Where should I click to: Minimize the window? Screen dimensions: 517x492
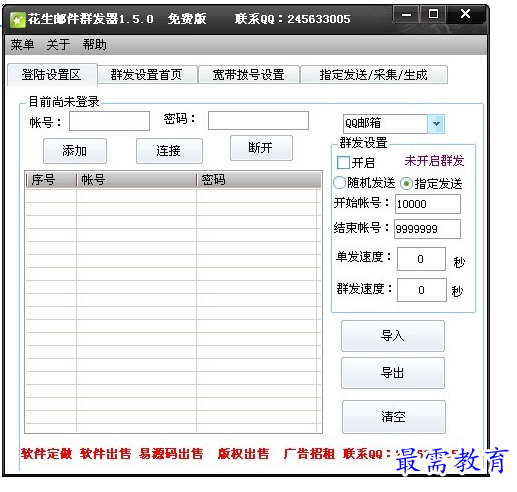click(406, 14)
